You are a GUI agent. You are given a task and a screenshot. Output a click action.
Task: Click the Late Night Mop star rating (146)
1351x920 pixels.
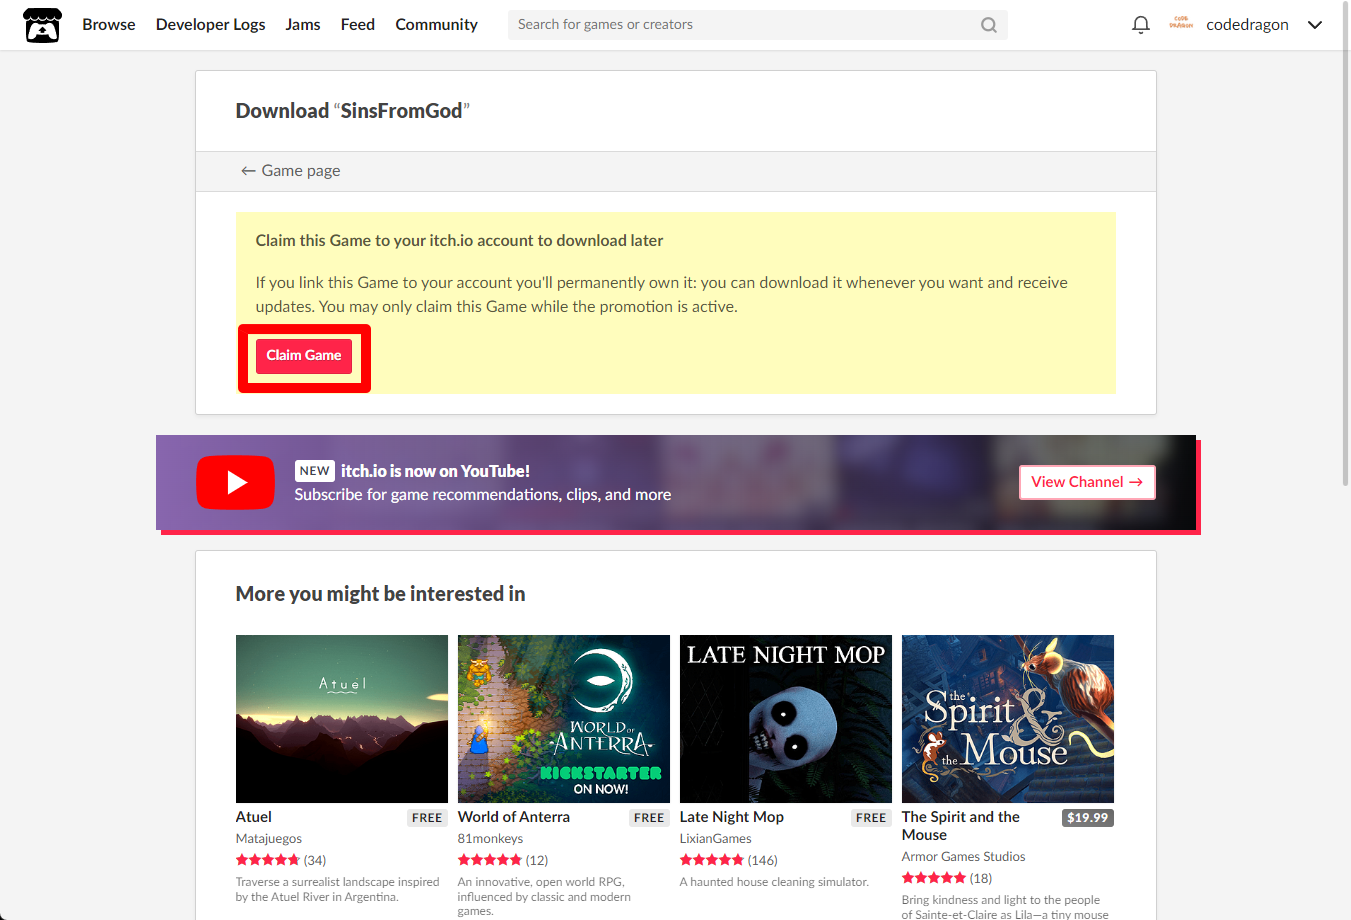[x=729, y=860]
